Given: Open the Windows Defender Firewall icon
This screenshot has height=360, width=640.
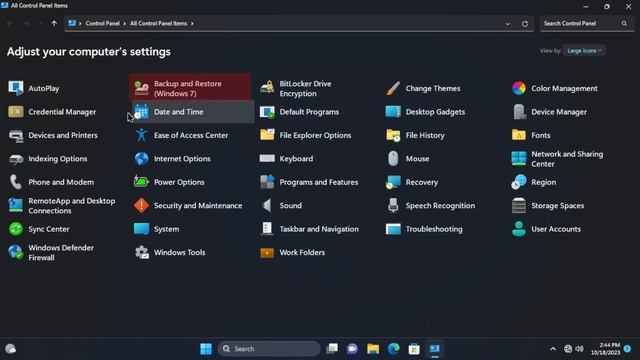Looking at the screenshot, I should click(16, 253).
